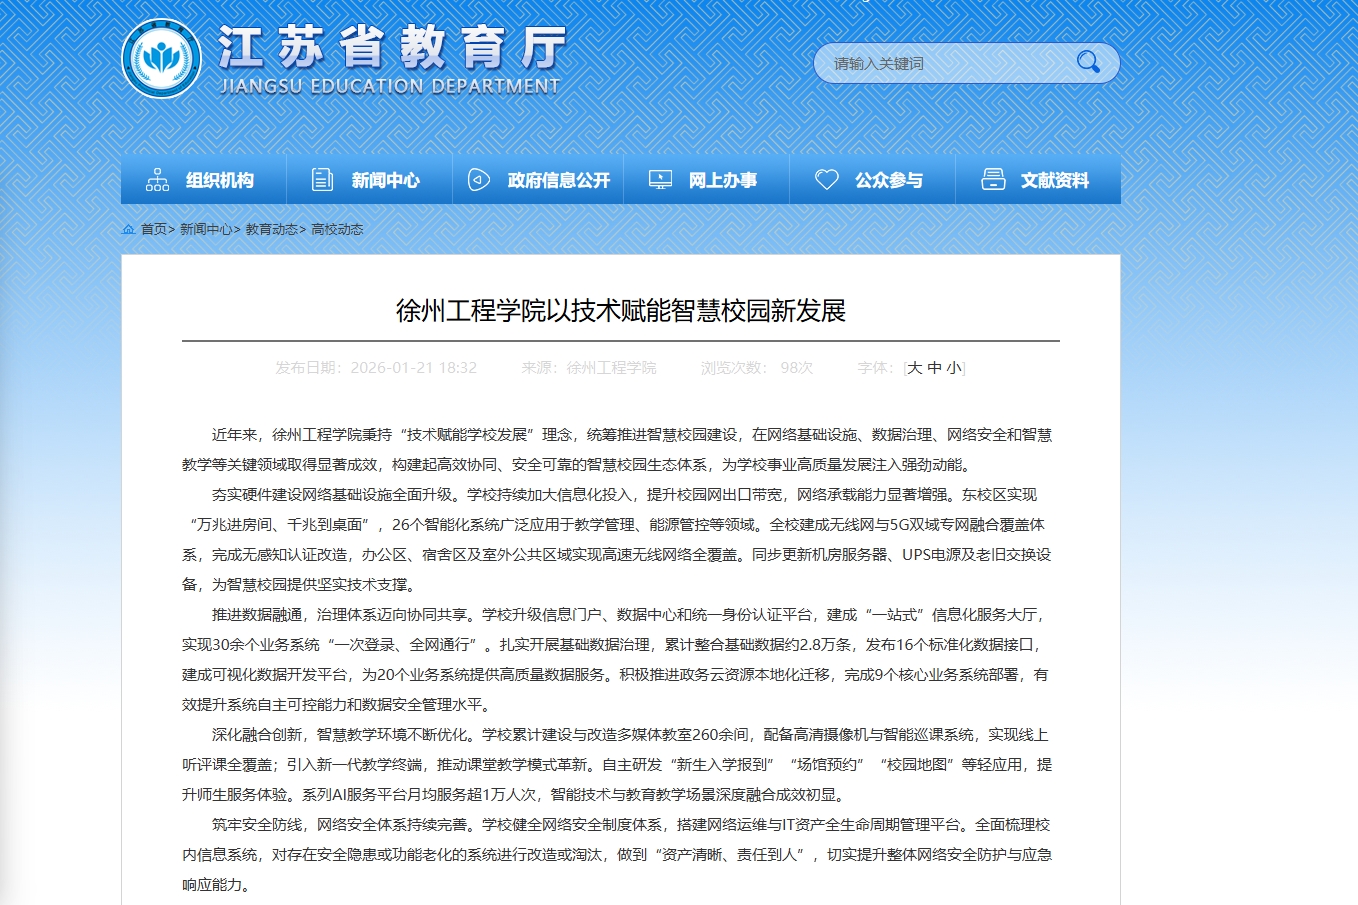
Task: Click the 组织机构 organization chart icon
Action: 158,180
